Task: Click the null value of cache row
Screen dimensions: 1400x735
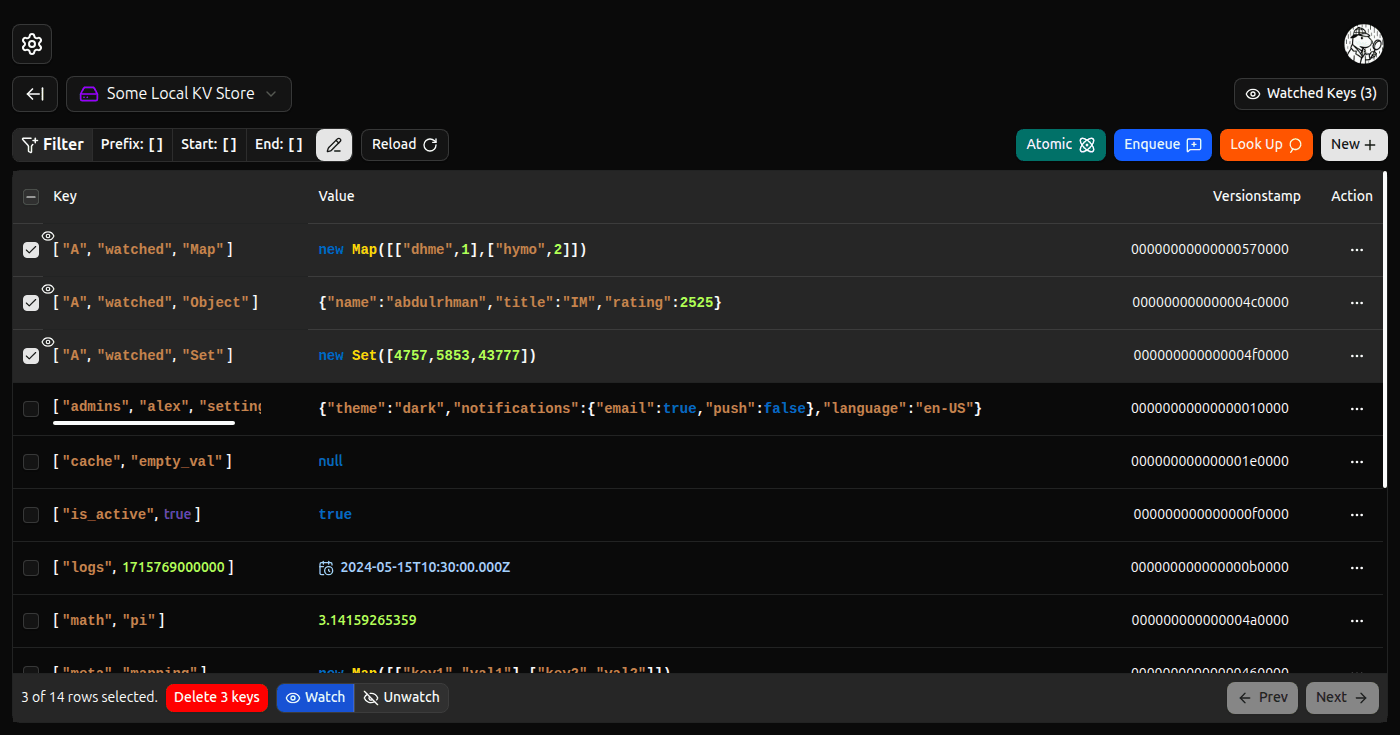Action: tap(330, 462)
